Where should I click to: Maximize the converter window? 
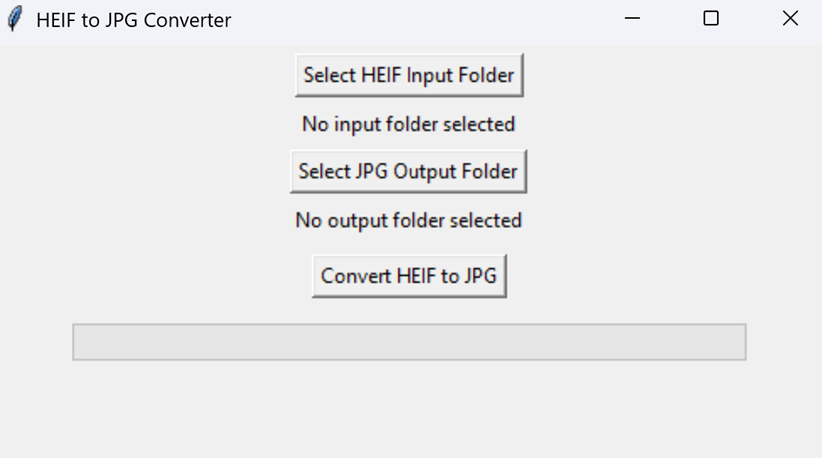(x=711, y=19)
